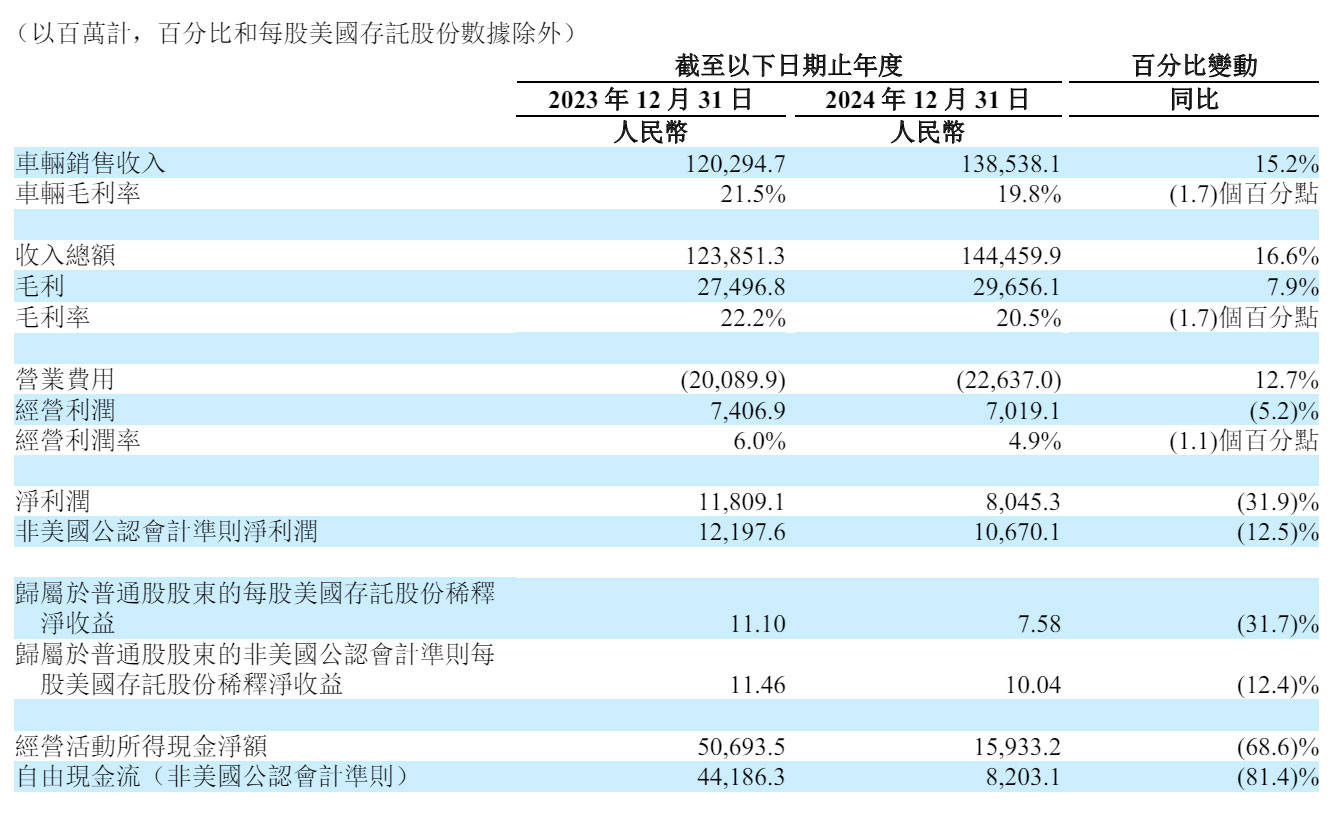This screenshot has width=1334, height=816.
Task: Click the 非美國公認會計準則淨利潤 row label
Action: (x=166, y=534)
